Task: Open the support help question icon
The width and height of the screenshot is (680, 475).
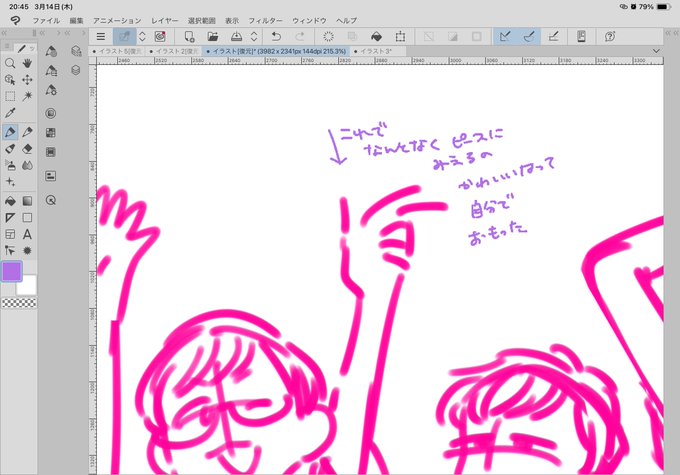Action: [610, 37]
